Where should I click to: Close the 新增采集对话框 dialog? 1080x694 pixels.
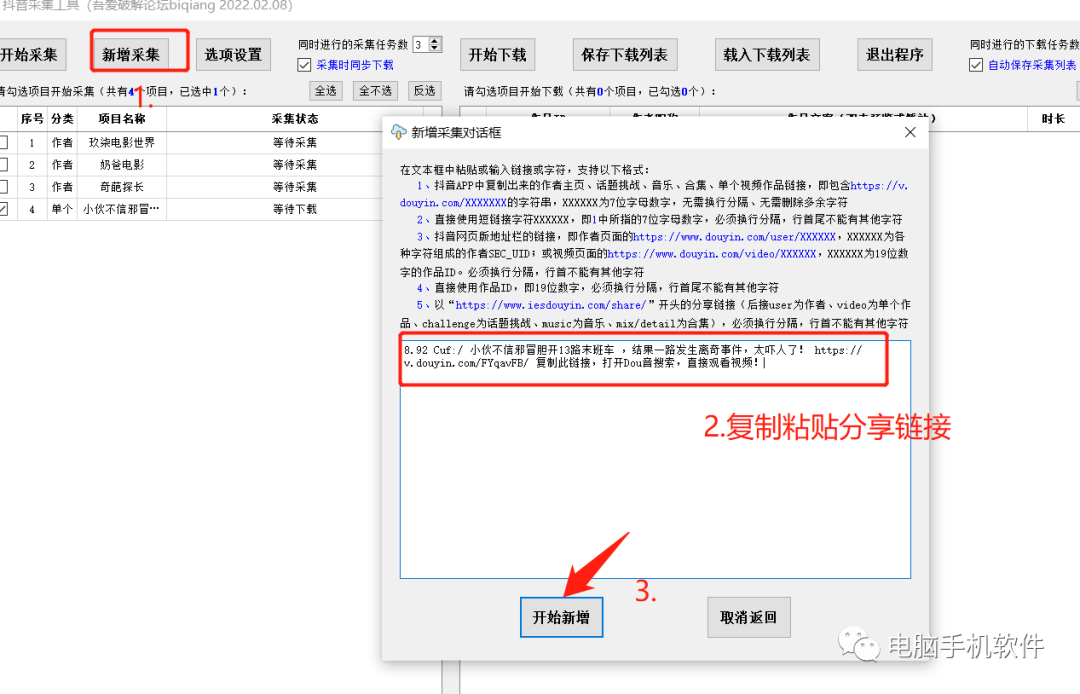910,132
